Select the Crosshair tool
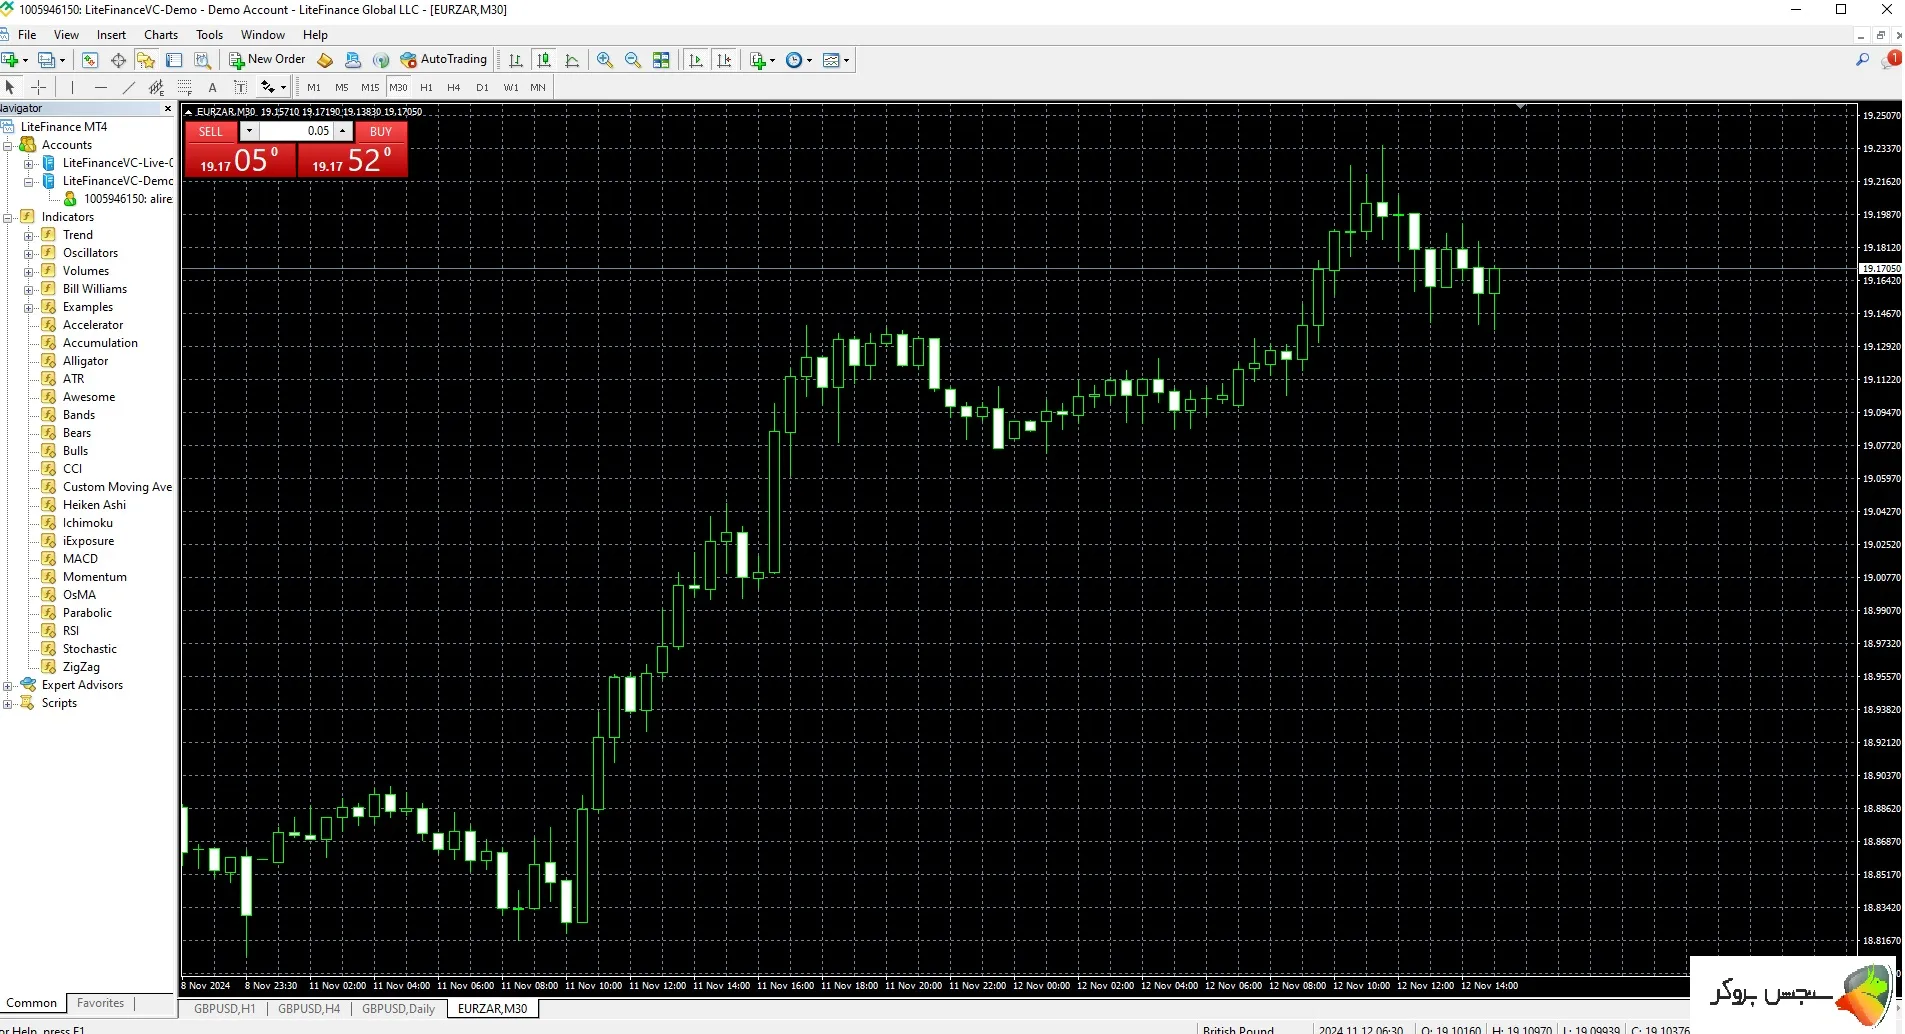Image resolution: width=1905 pixels, height=1034 pixels. (38, 87)
